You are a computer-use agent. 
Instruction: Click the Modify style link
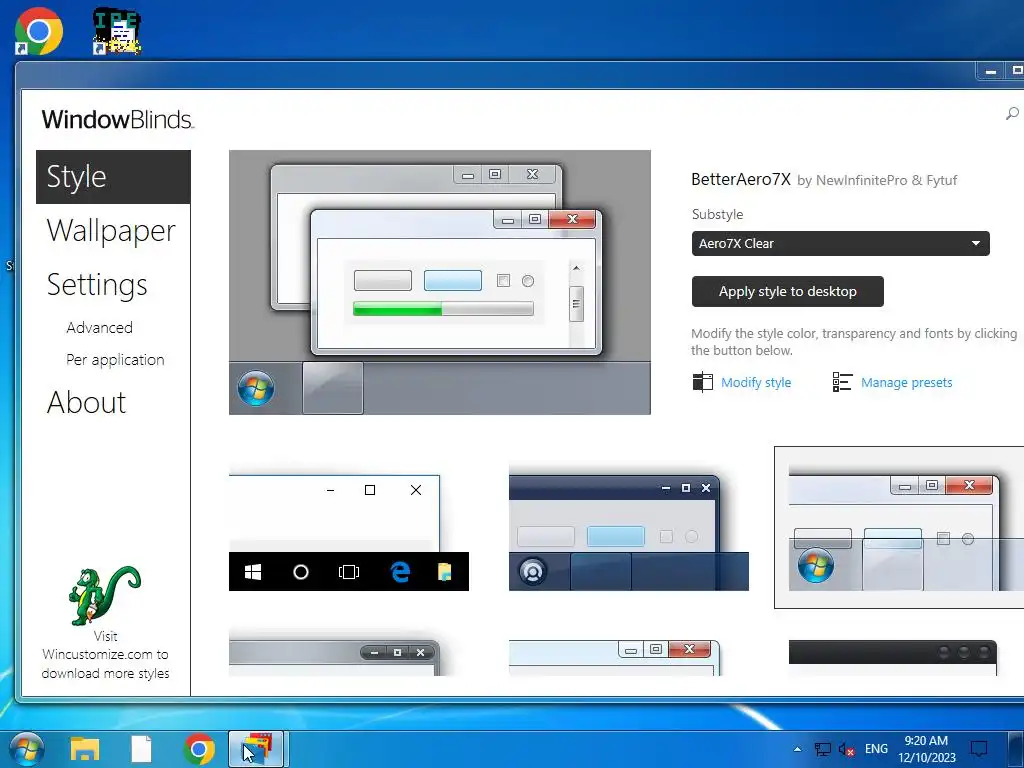tap(756, 383)
